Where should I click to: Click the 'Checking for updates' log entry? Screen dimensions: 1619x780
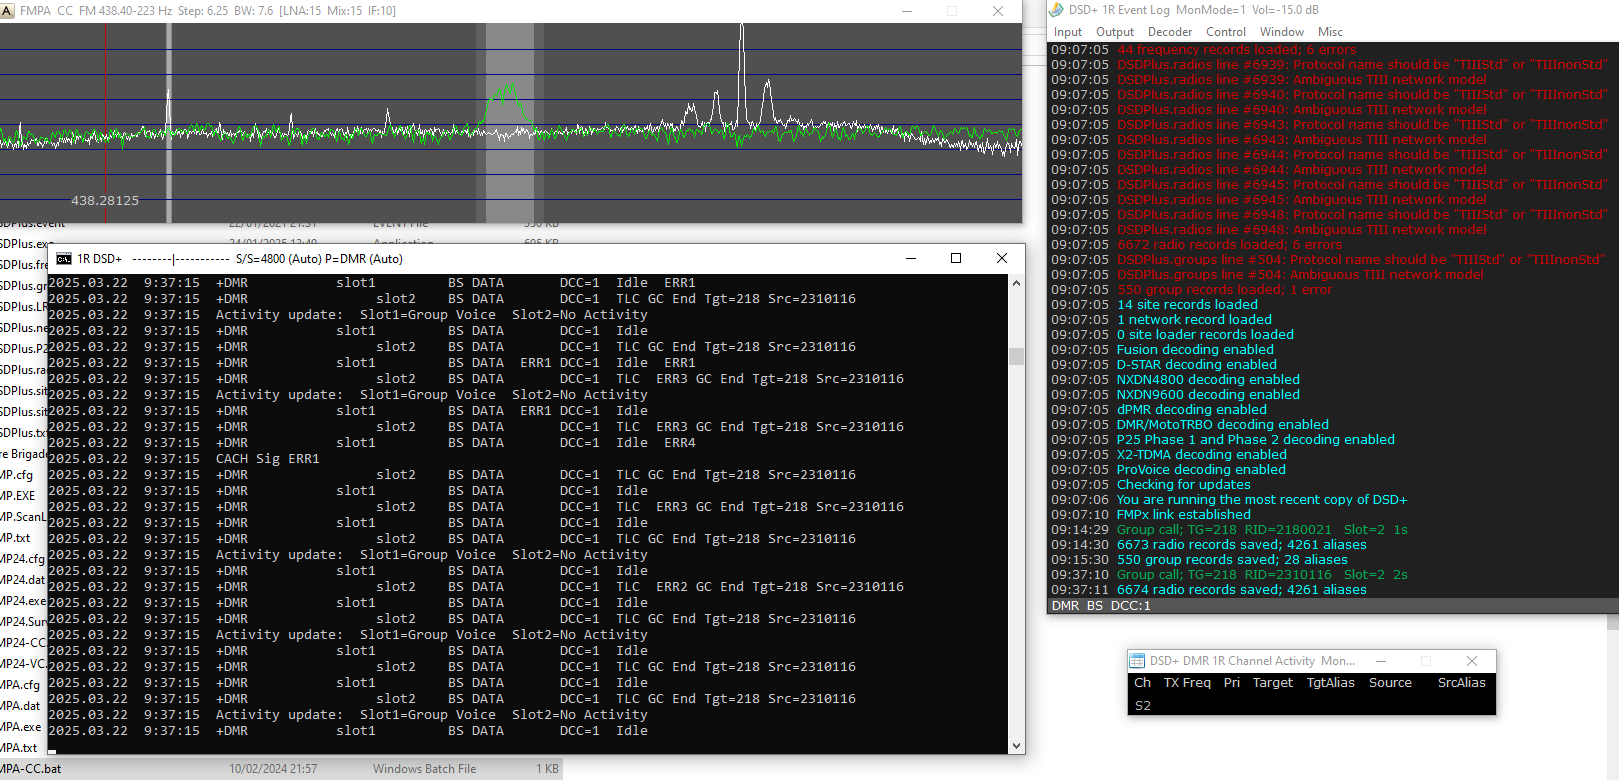[1184, 485]
